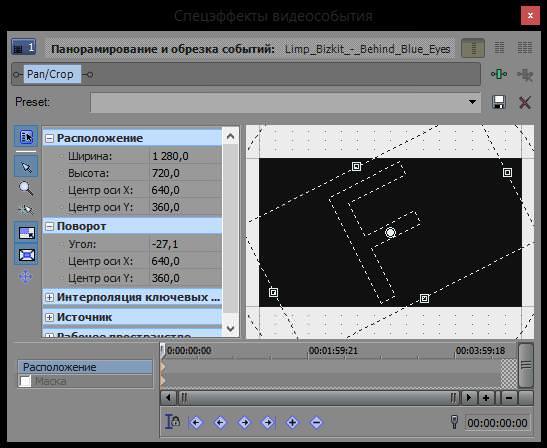547x448 pixels.
Task: Select the Zoom magnifier tool
Action: [x=26, y=188]
